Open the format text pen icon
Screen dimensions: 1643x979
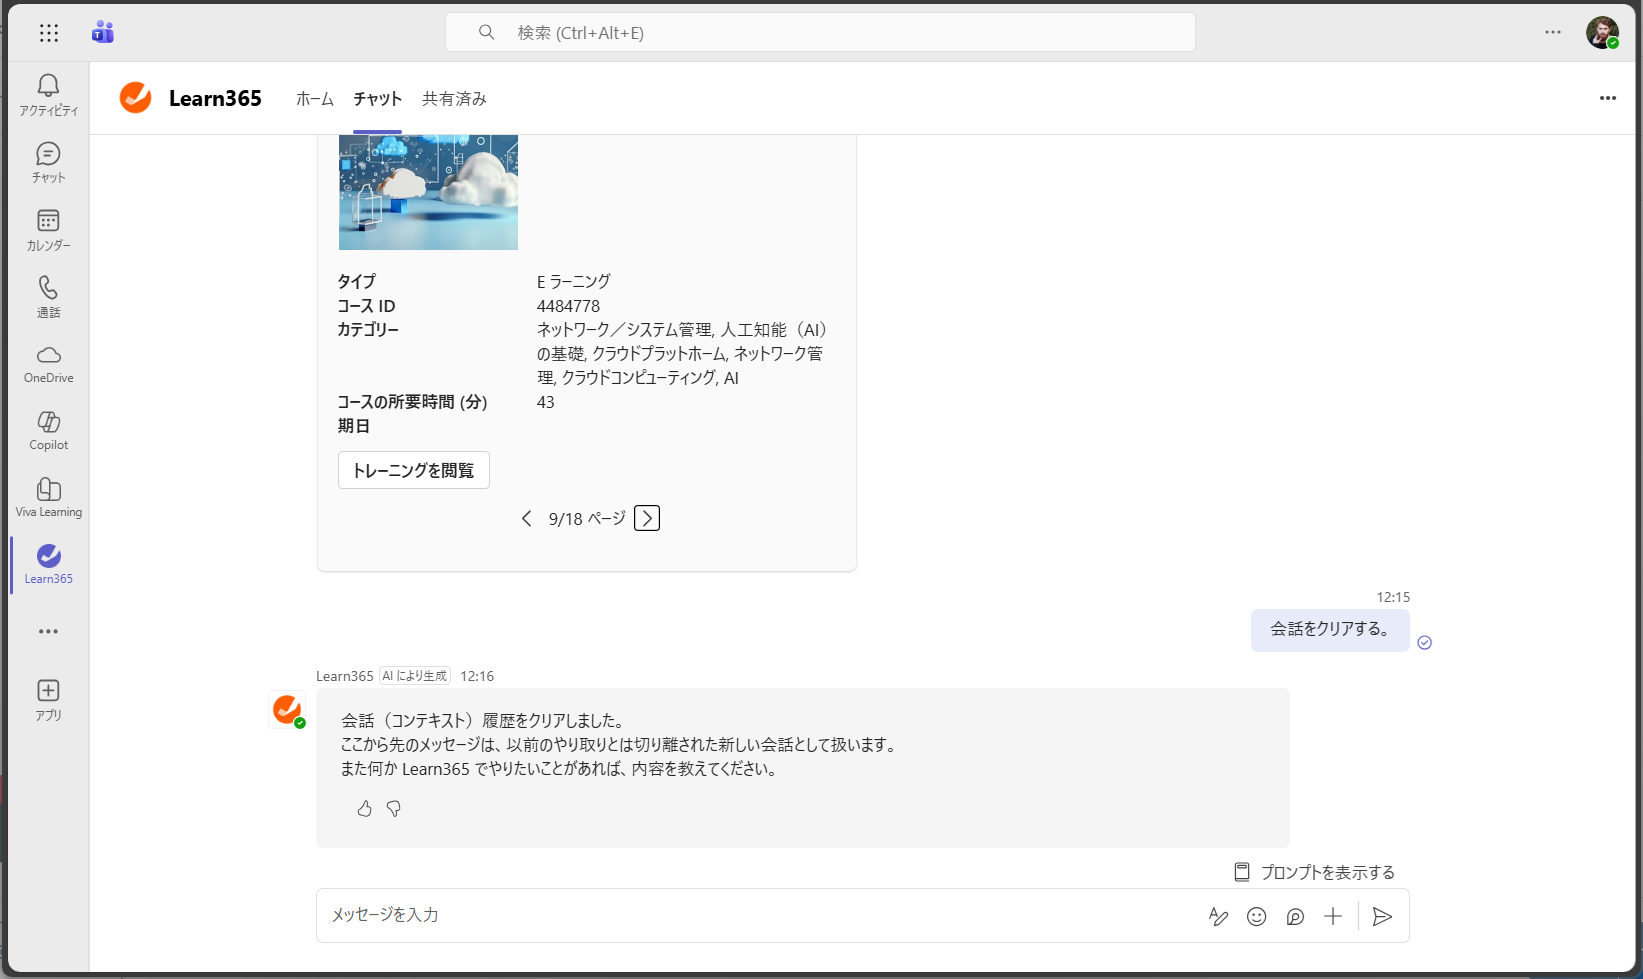tap(1218, 916)
